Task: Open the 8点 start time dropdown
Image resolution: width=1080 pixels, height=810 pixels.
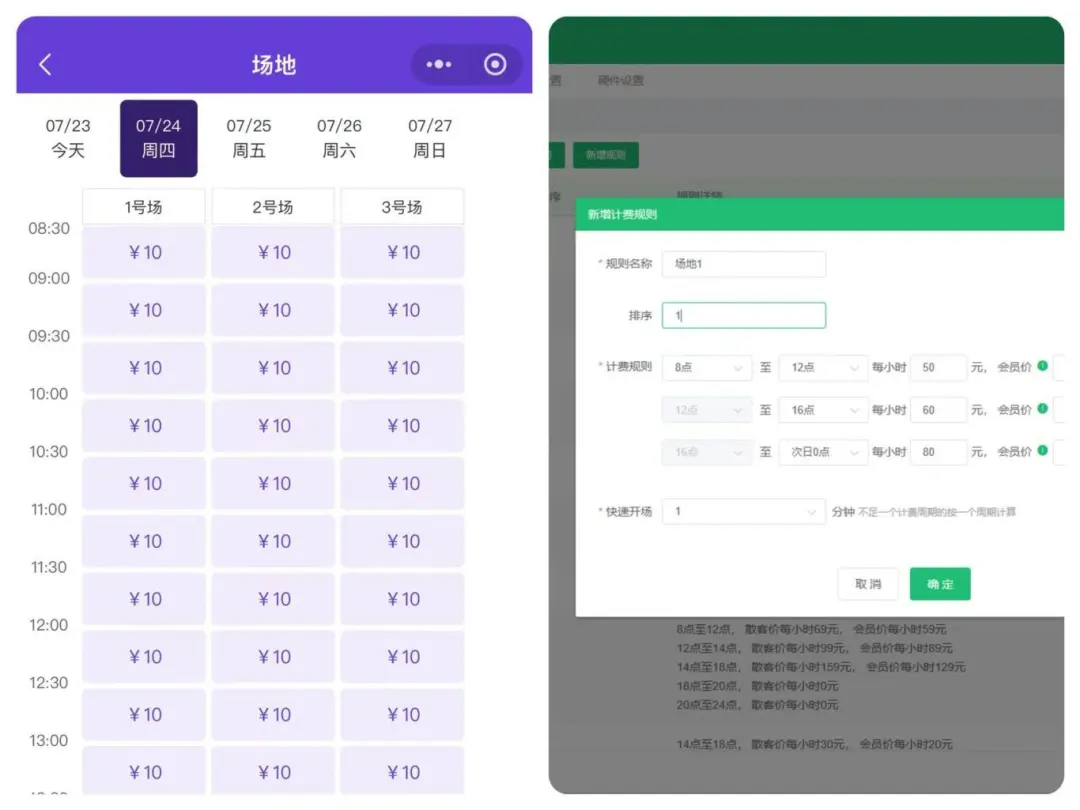Action: pos(707,367)
